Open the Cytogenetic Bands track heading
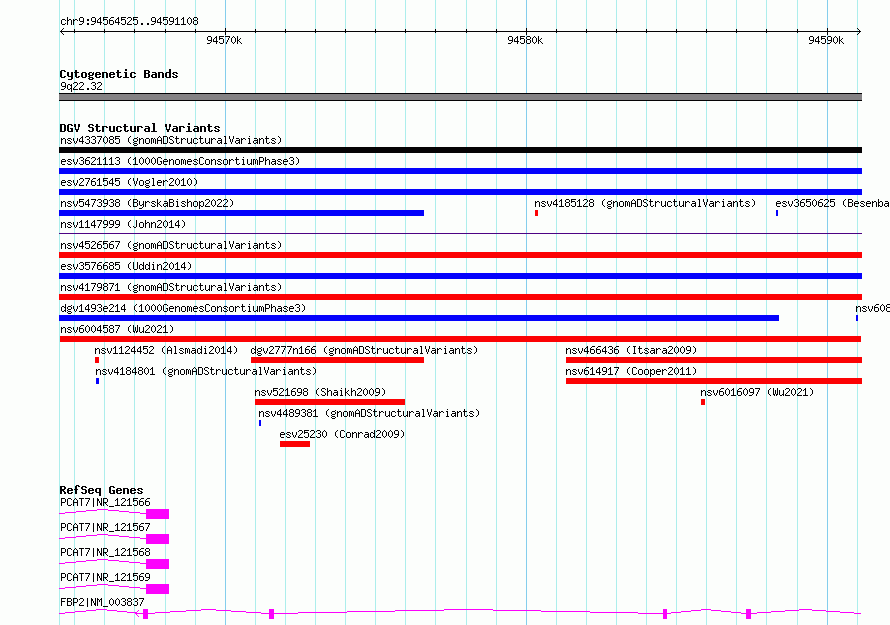The height and width of the screenshot is (625, 890). [x=119, y=74]
